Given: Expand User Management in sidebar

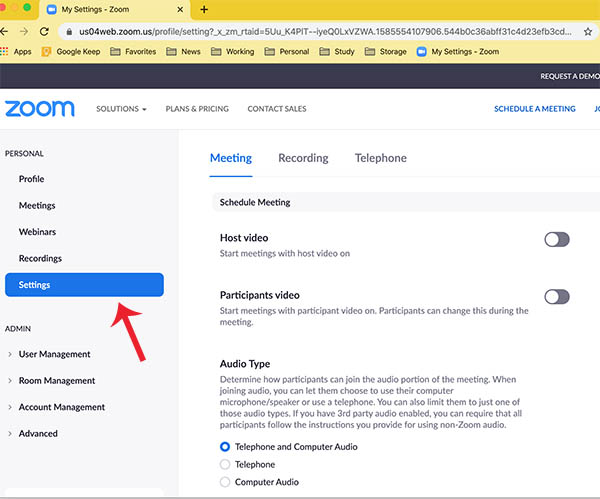Looking at the screenshot, I should click(54, 354).
